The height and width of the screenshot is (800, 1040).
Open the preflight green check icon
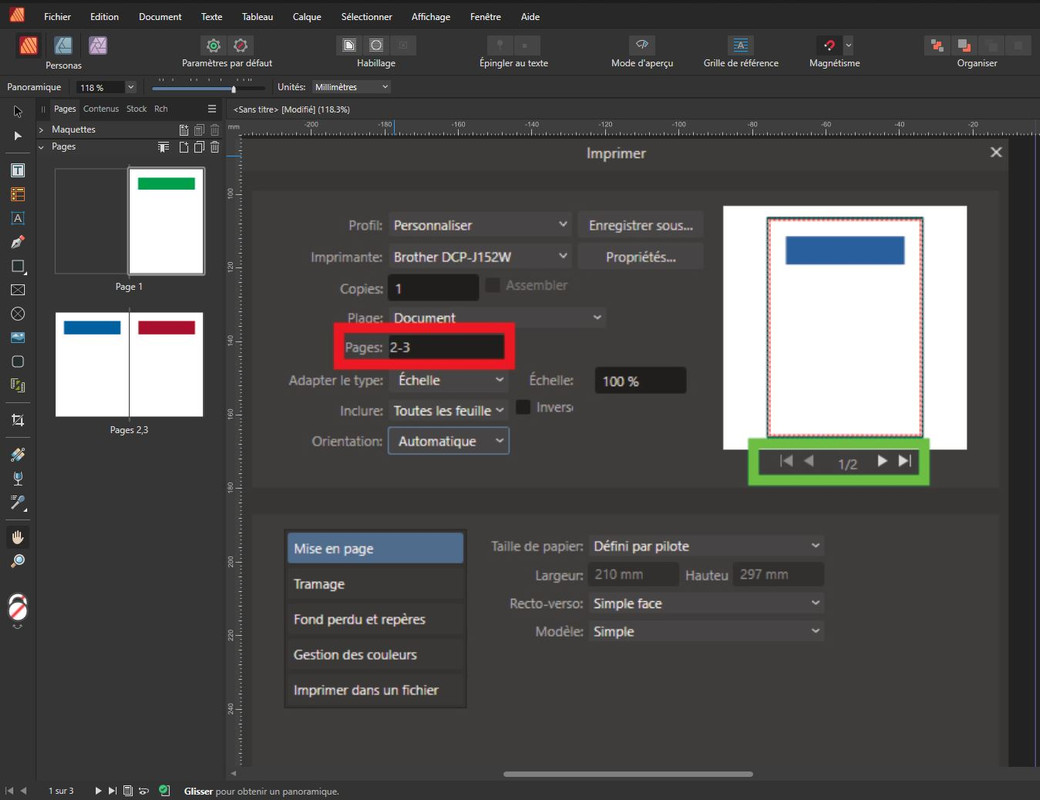[164, 791]
